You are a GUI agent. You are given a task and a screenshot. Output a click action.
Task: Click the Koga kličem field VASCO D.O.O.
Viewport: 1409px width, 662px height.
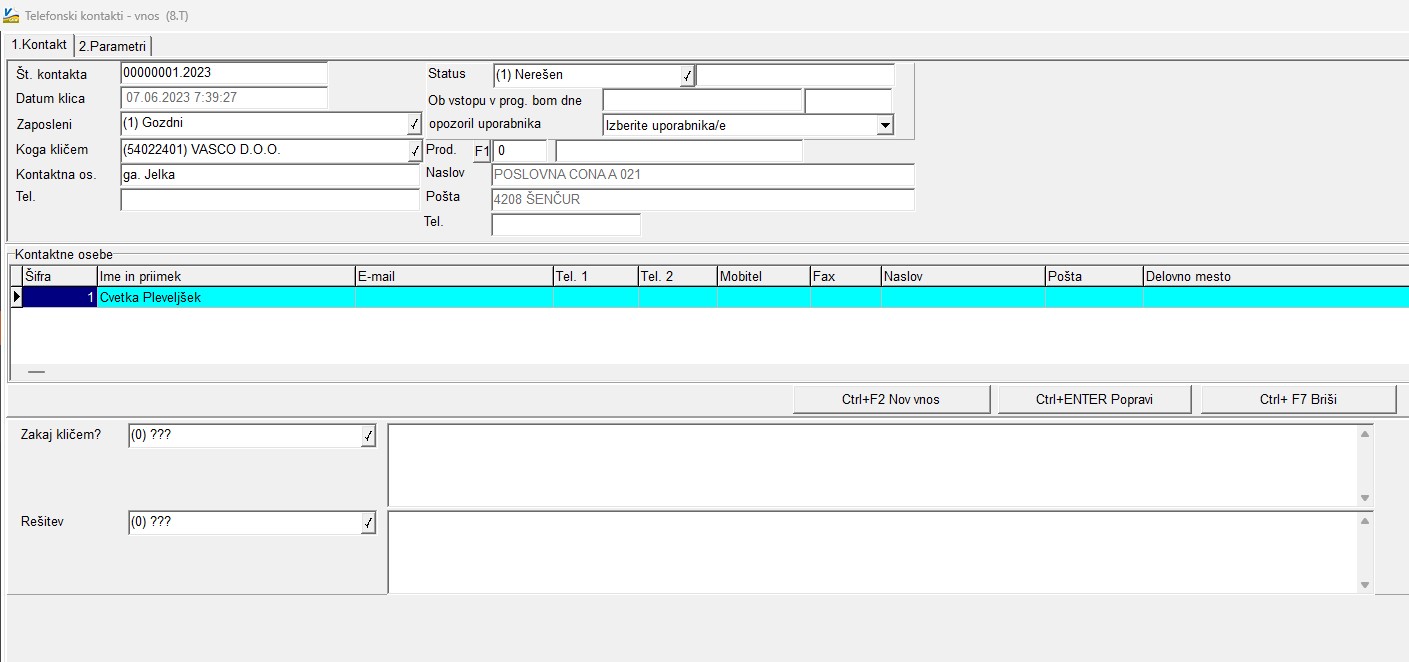click(263, 150)
